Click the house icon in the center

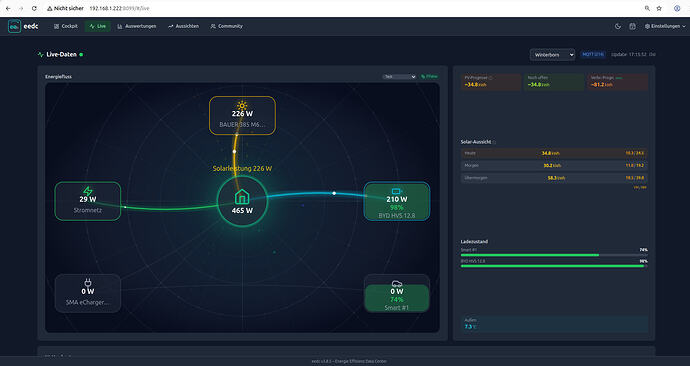(242, 197)
